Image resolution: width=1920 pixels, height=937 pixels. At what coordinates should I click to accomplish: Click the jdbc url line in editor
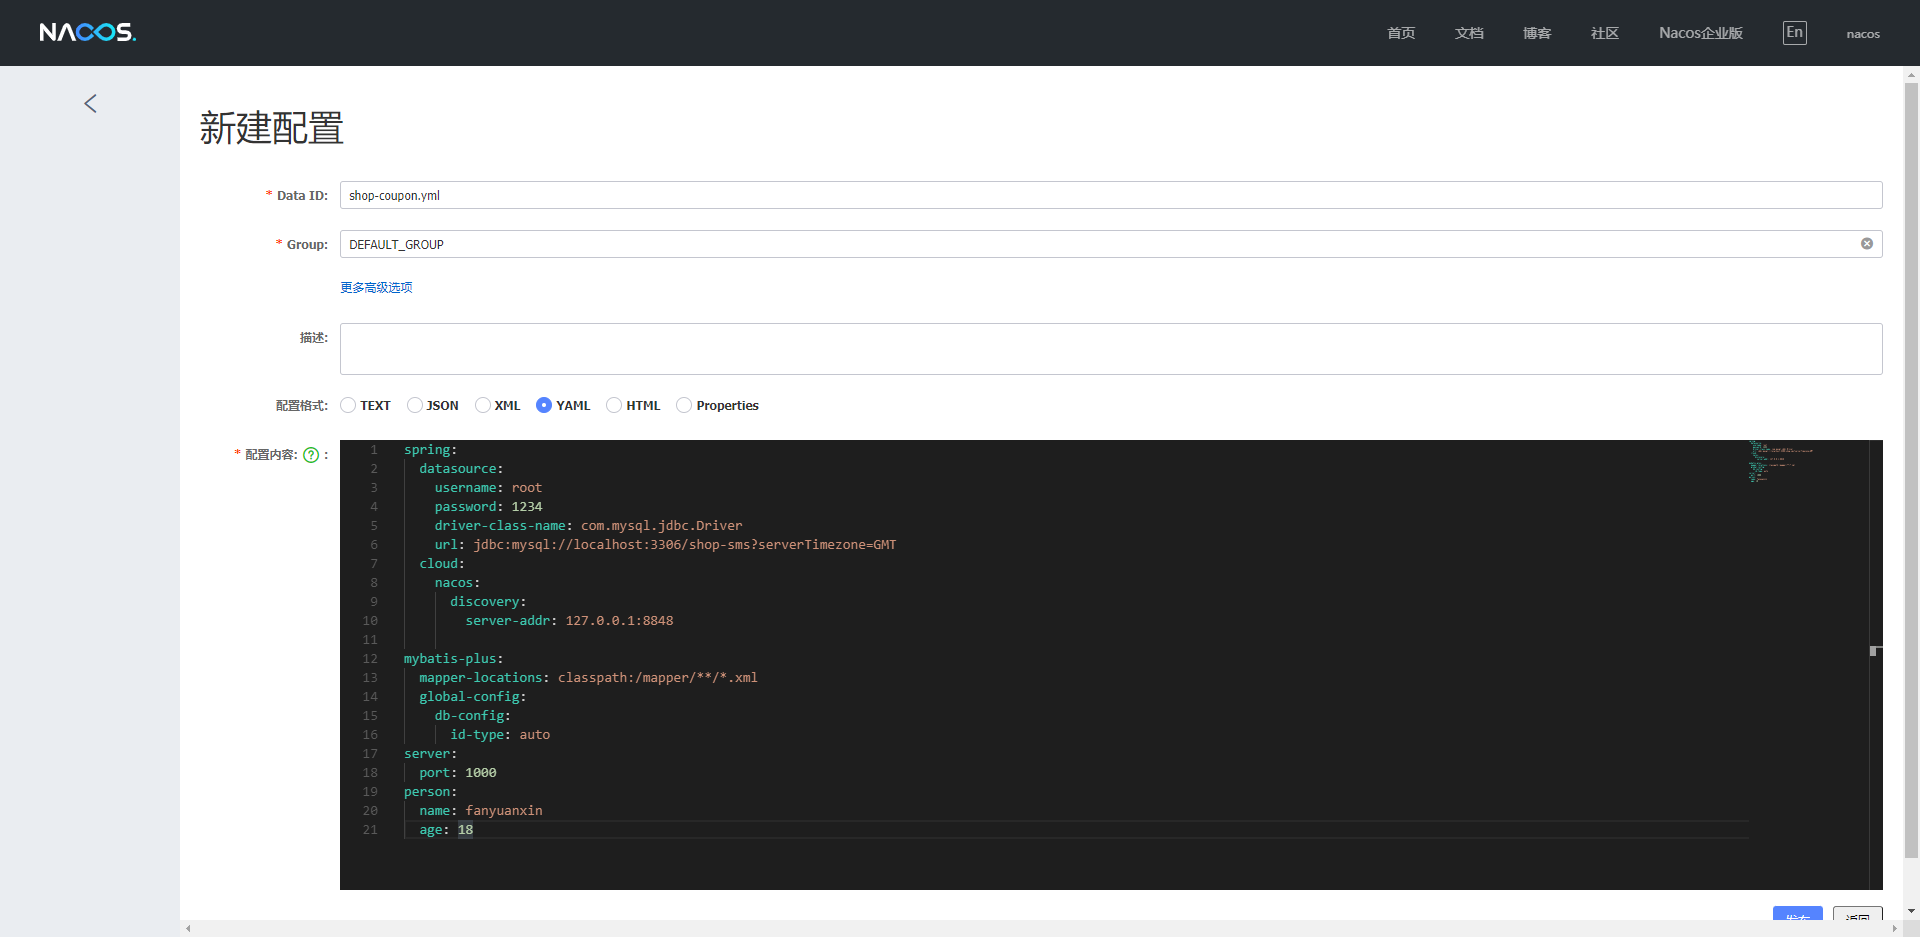pos(665,545)
